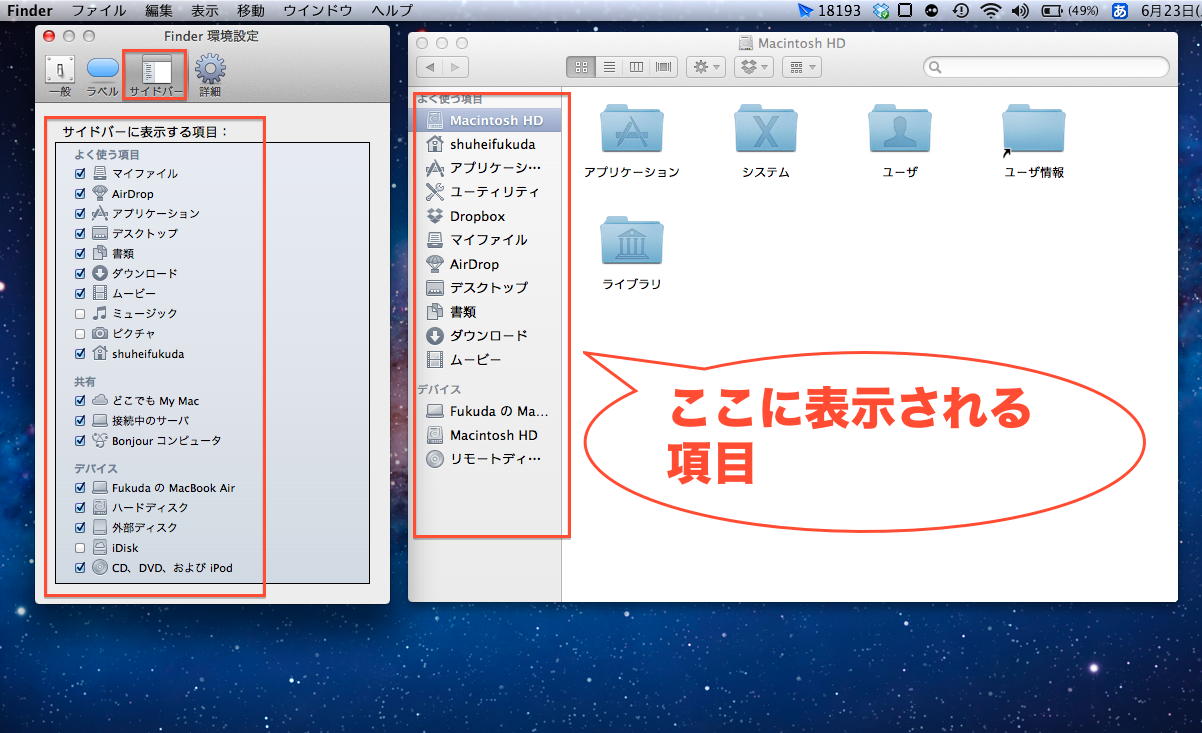The image size is (1202, 733).
Task: Toggle the Bonjour コンピュータ checkbox
Action: point(80,440)
